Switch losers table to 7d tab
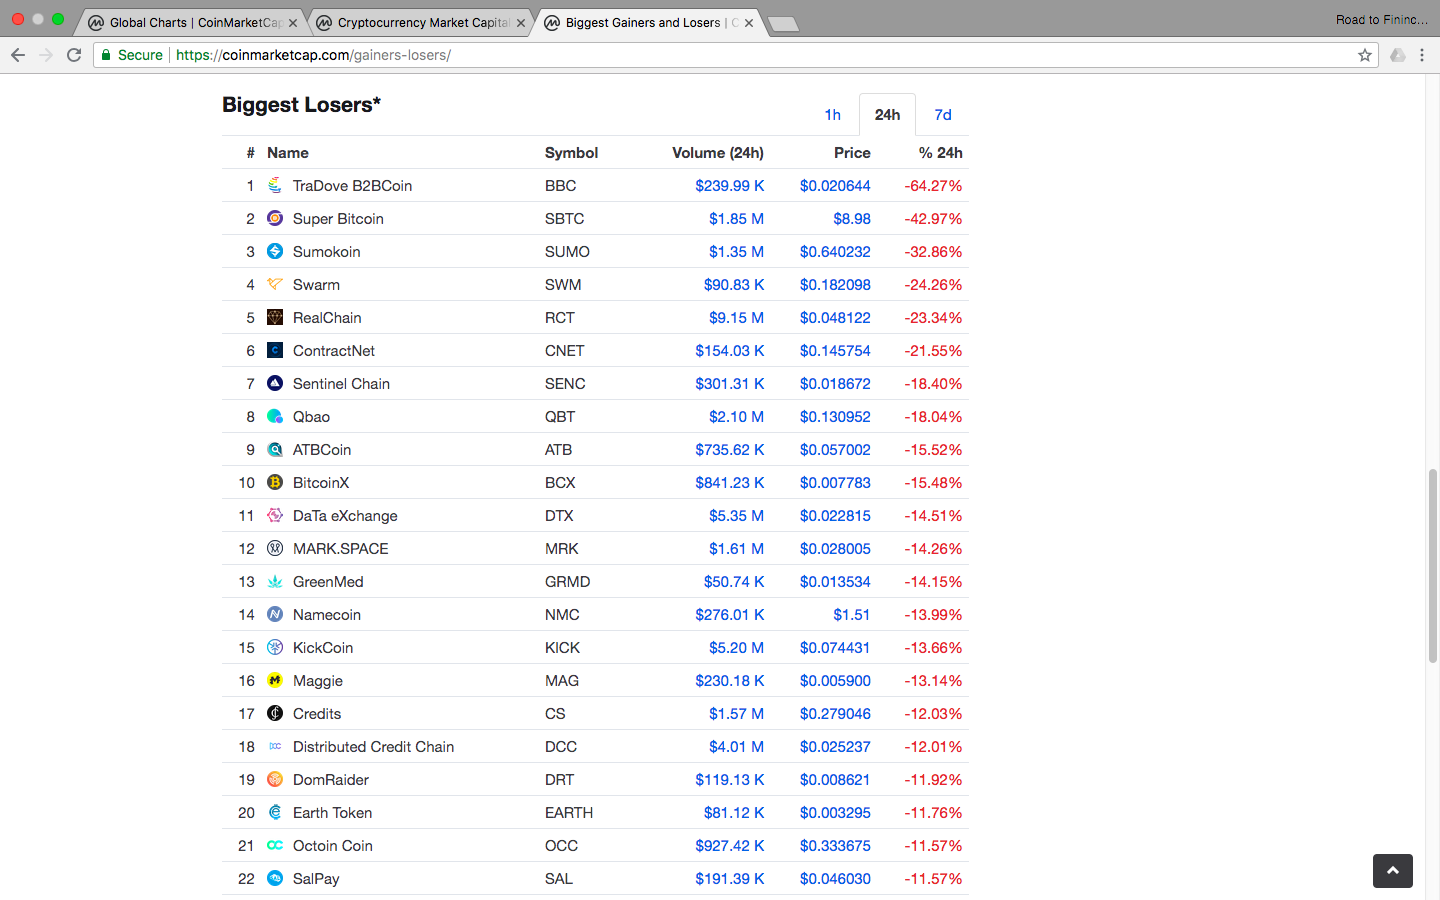 click(943, 115)
